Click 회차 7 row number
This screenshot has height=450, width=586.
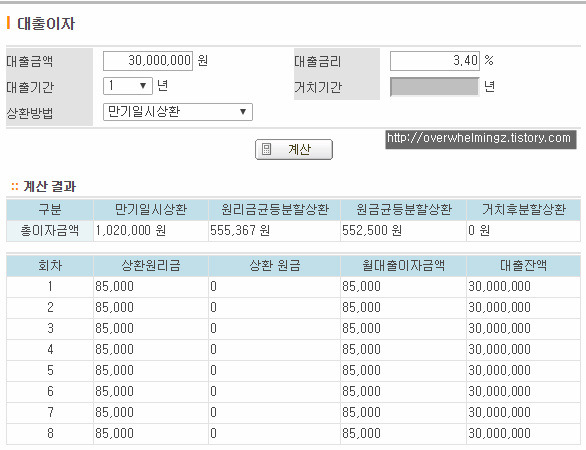coord(50,412)
